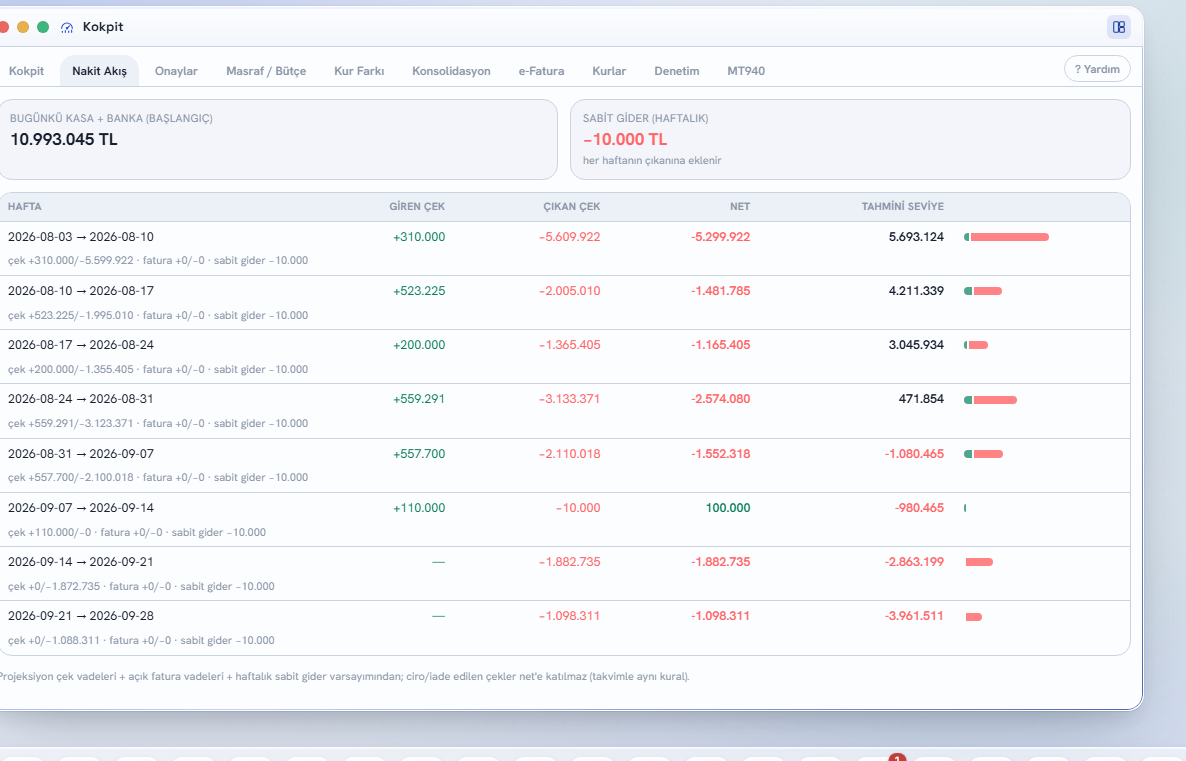Click the Yardım help button
1186x761 pixels.
click(x=1097, y=69)
